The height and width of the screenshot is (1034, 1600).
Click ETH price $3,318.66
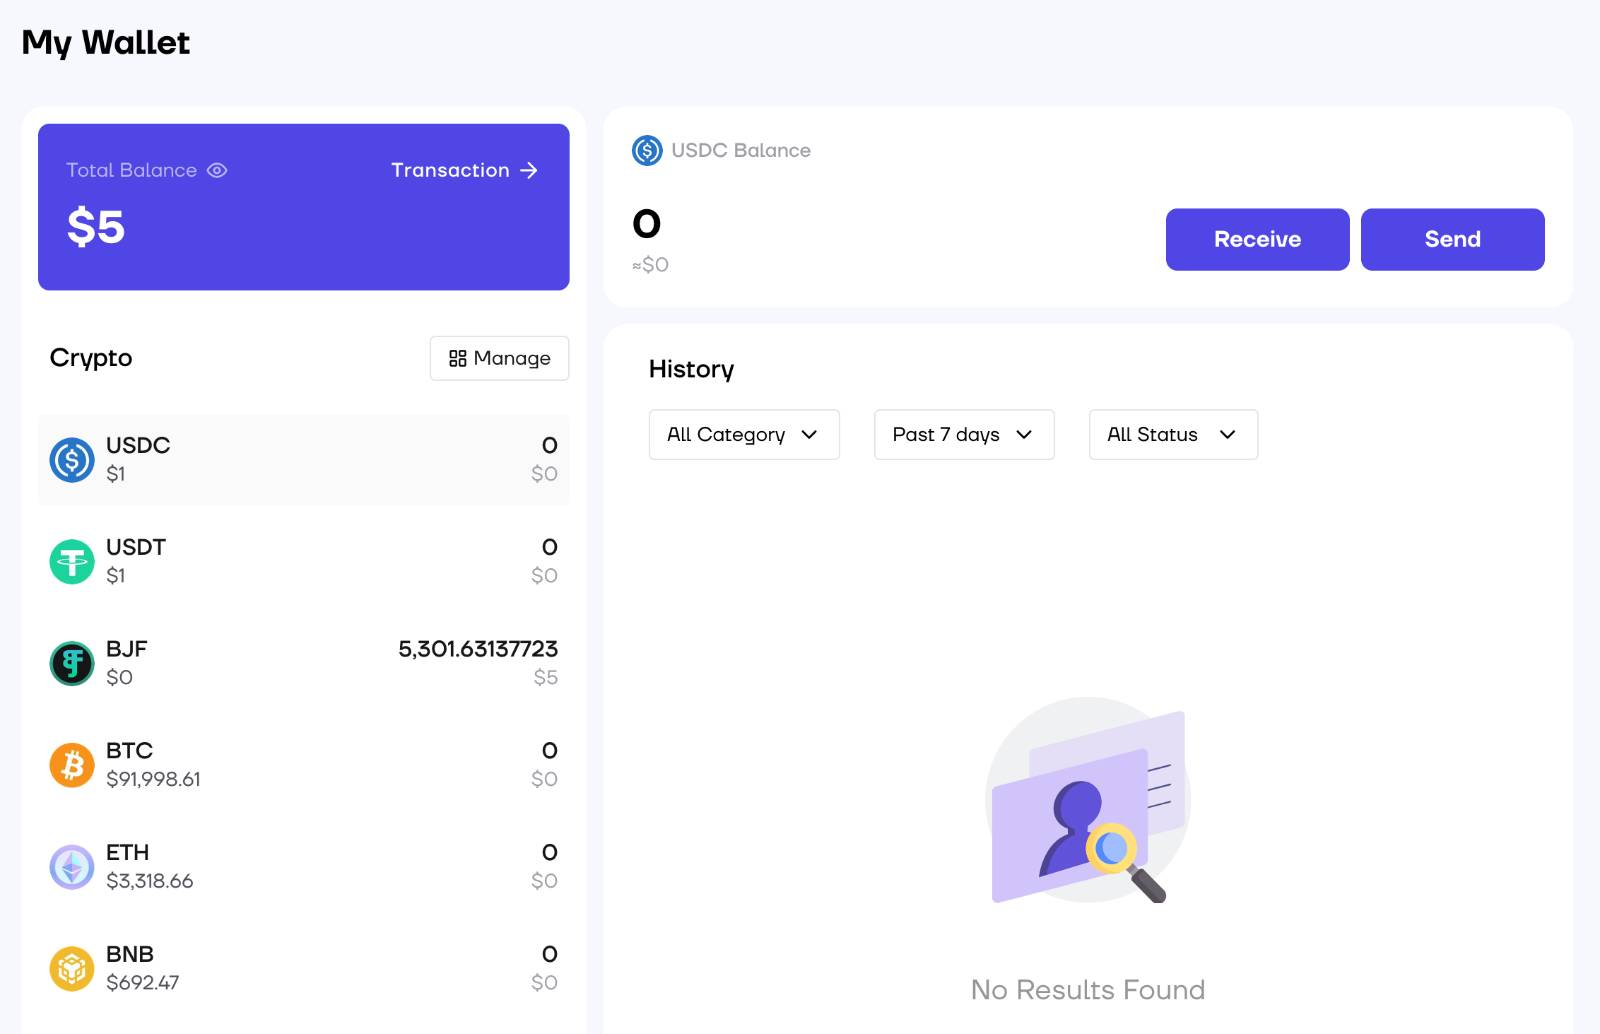(x=150, y=881)
